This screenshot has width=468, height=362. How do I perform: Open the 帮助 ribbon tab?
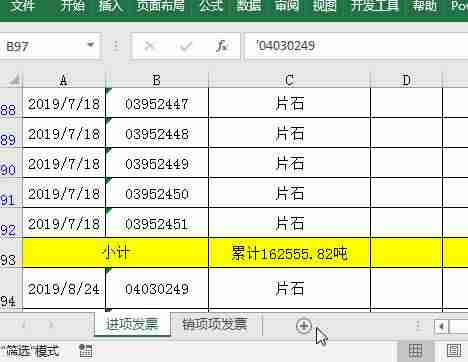(424, 6)
